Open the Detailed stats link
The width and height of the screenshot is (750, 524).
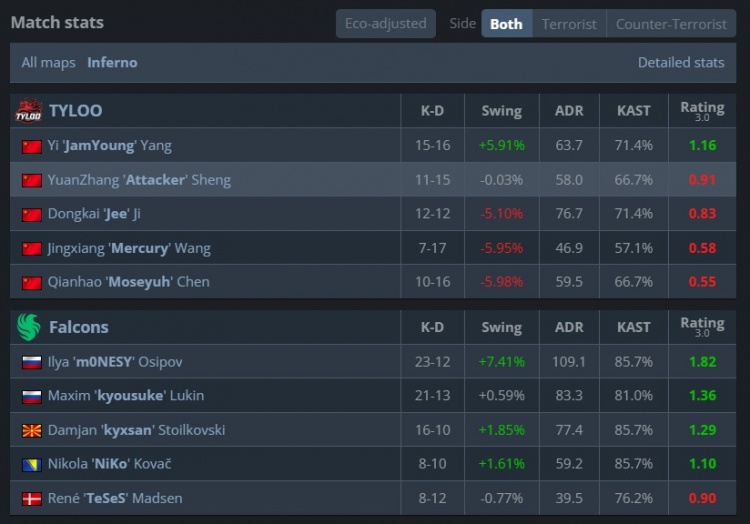pyautogui.click(x=680, y=62)
